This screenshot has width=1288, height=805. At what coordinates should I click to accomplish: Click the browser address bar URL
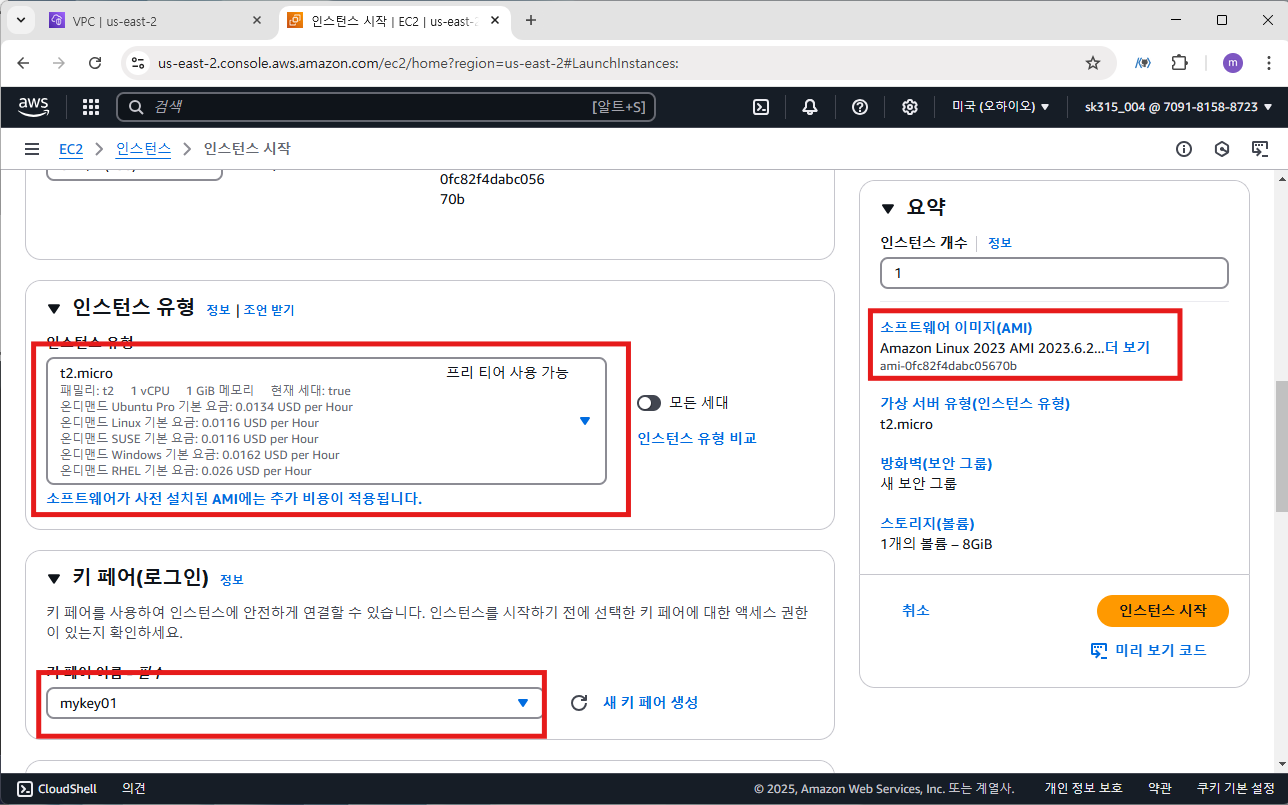[x=418, y=63]
